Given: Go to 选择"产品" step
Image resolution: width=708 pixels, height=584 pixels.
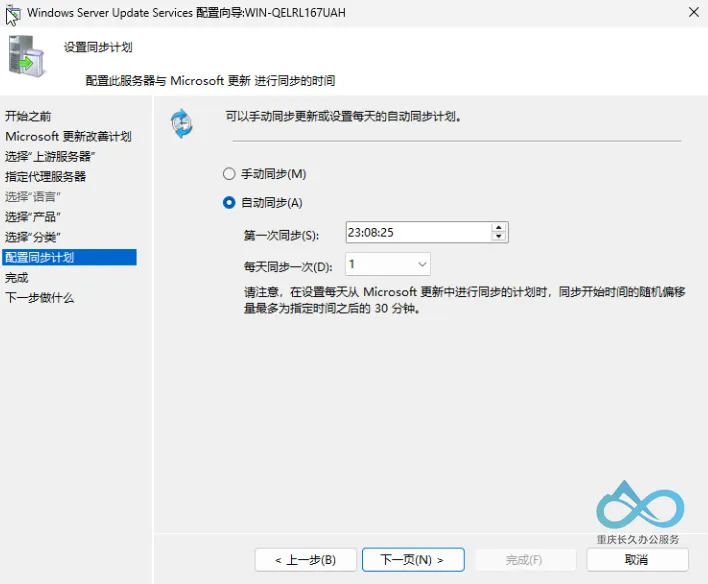Looking at the screenshot, I should click(x=33, y=217).
